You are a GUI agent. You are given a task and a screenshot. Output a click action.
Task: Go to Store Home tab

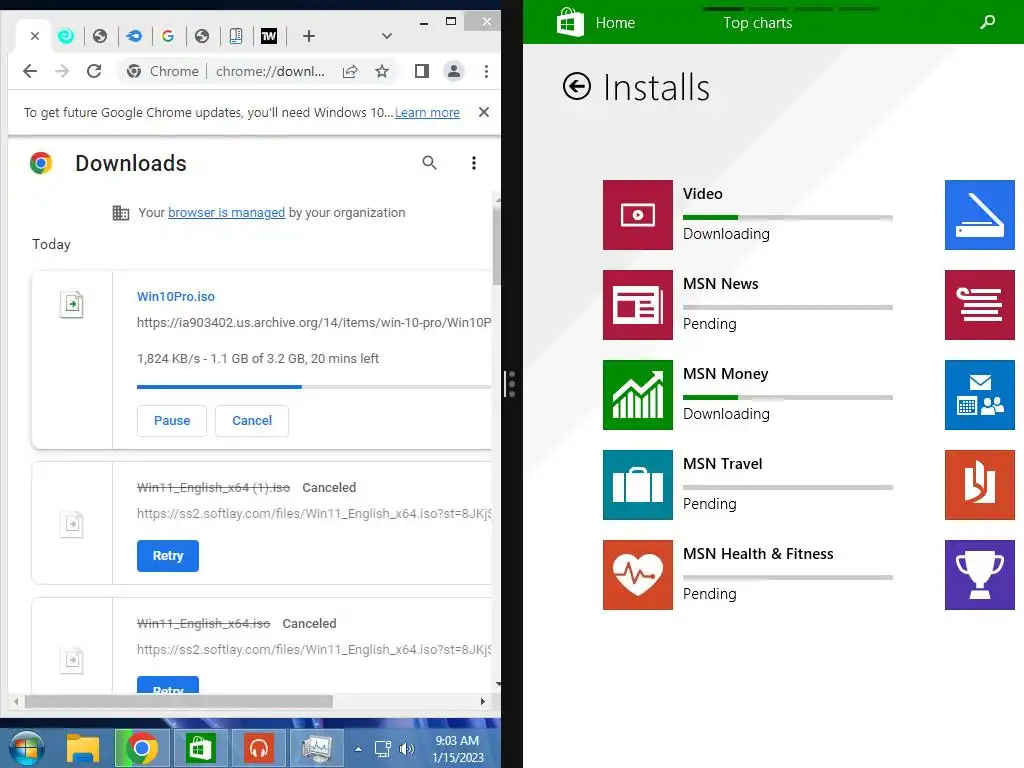(x=615, y=23)
